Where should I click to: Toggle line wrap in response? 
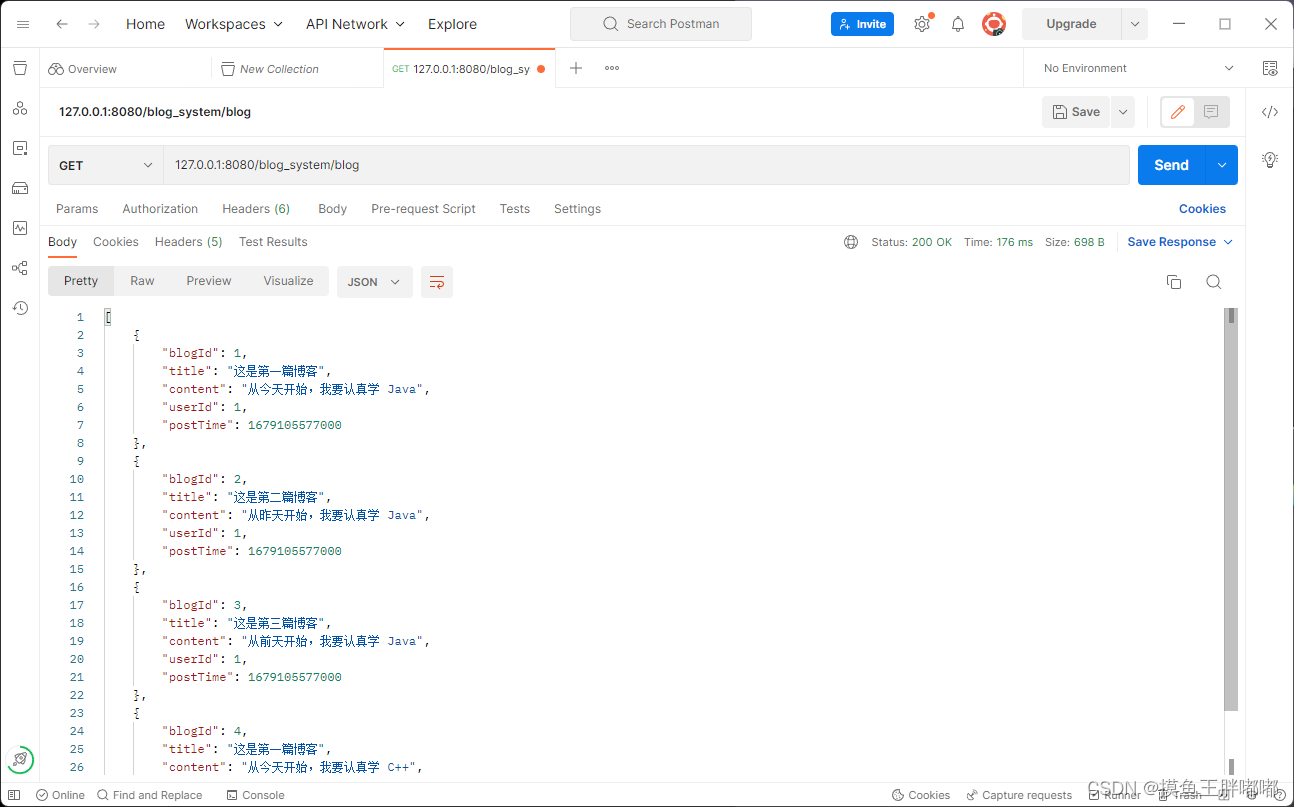(x=437, y=282)
